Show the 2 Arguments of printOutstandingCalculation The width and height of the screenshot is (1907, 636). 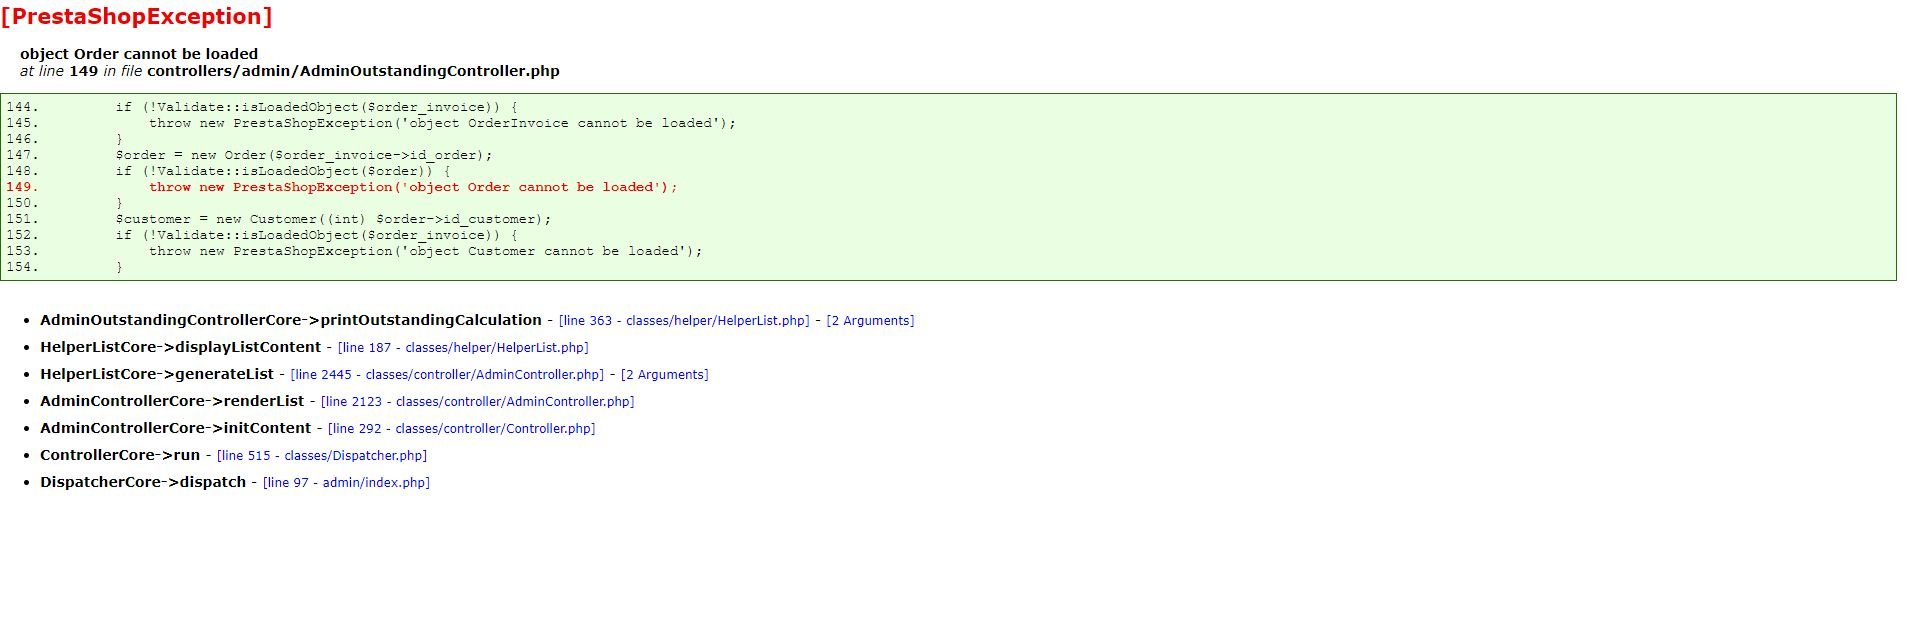tap(870, 321)
